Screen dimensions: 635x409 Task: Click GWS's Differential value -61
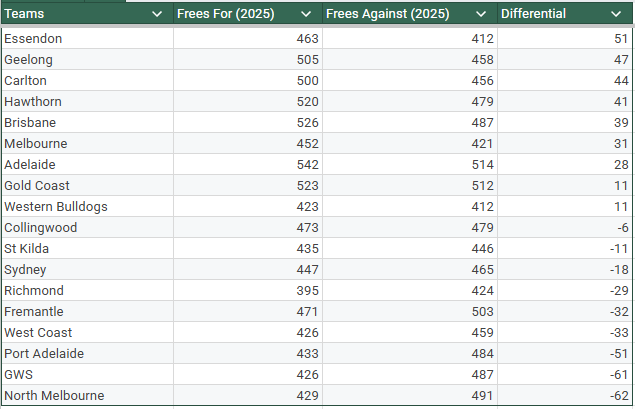coord(619,375)
